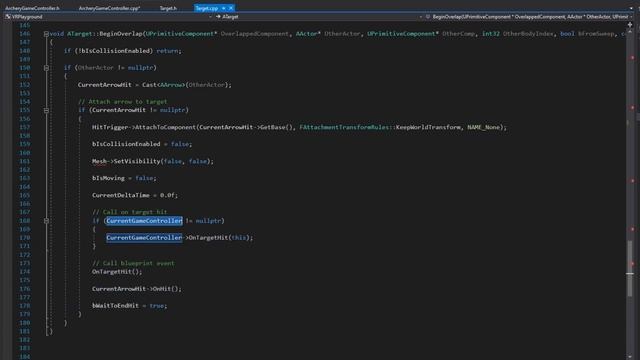The height and width of the screenshot is (360, 640).
Task: Click the scrollbar up arrow
Action: 630,31
